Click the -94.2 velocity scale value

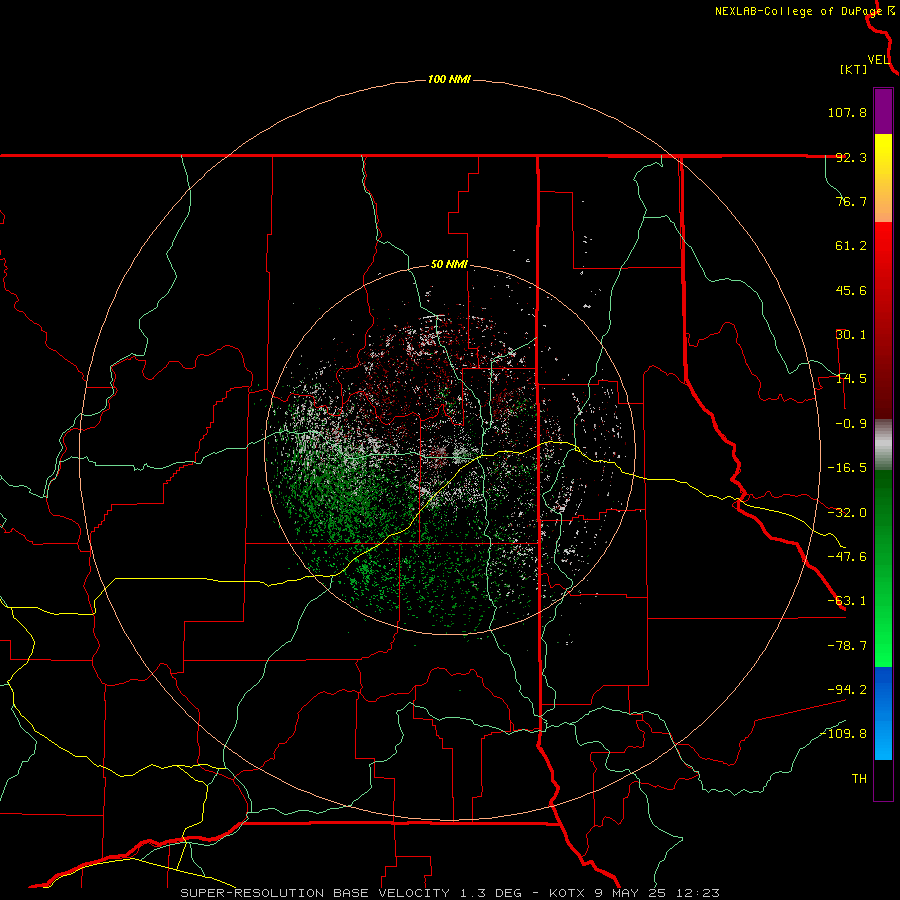tap(847, 689)
